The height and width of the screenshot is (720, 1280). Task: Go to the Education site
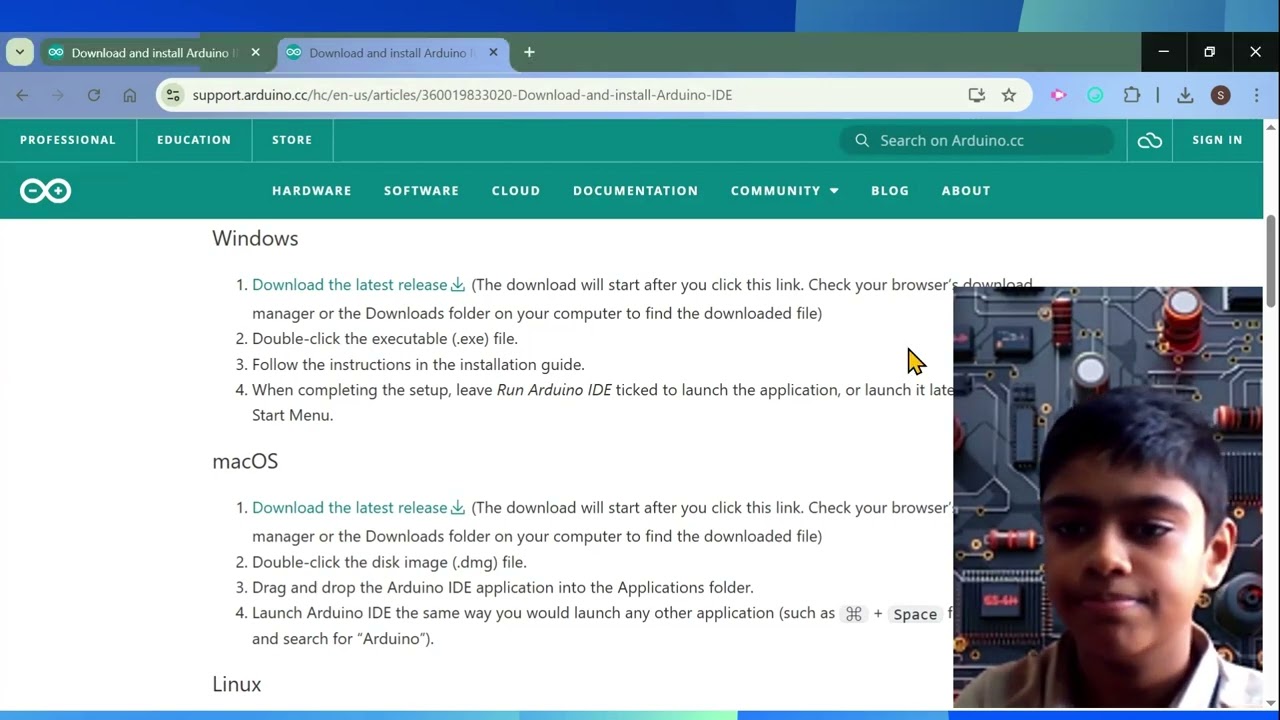coord(194,140)
